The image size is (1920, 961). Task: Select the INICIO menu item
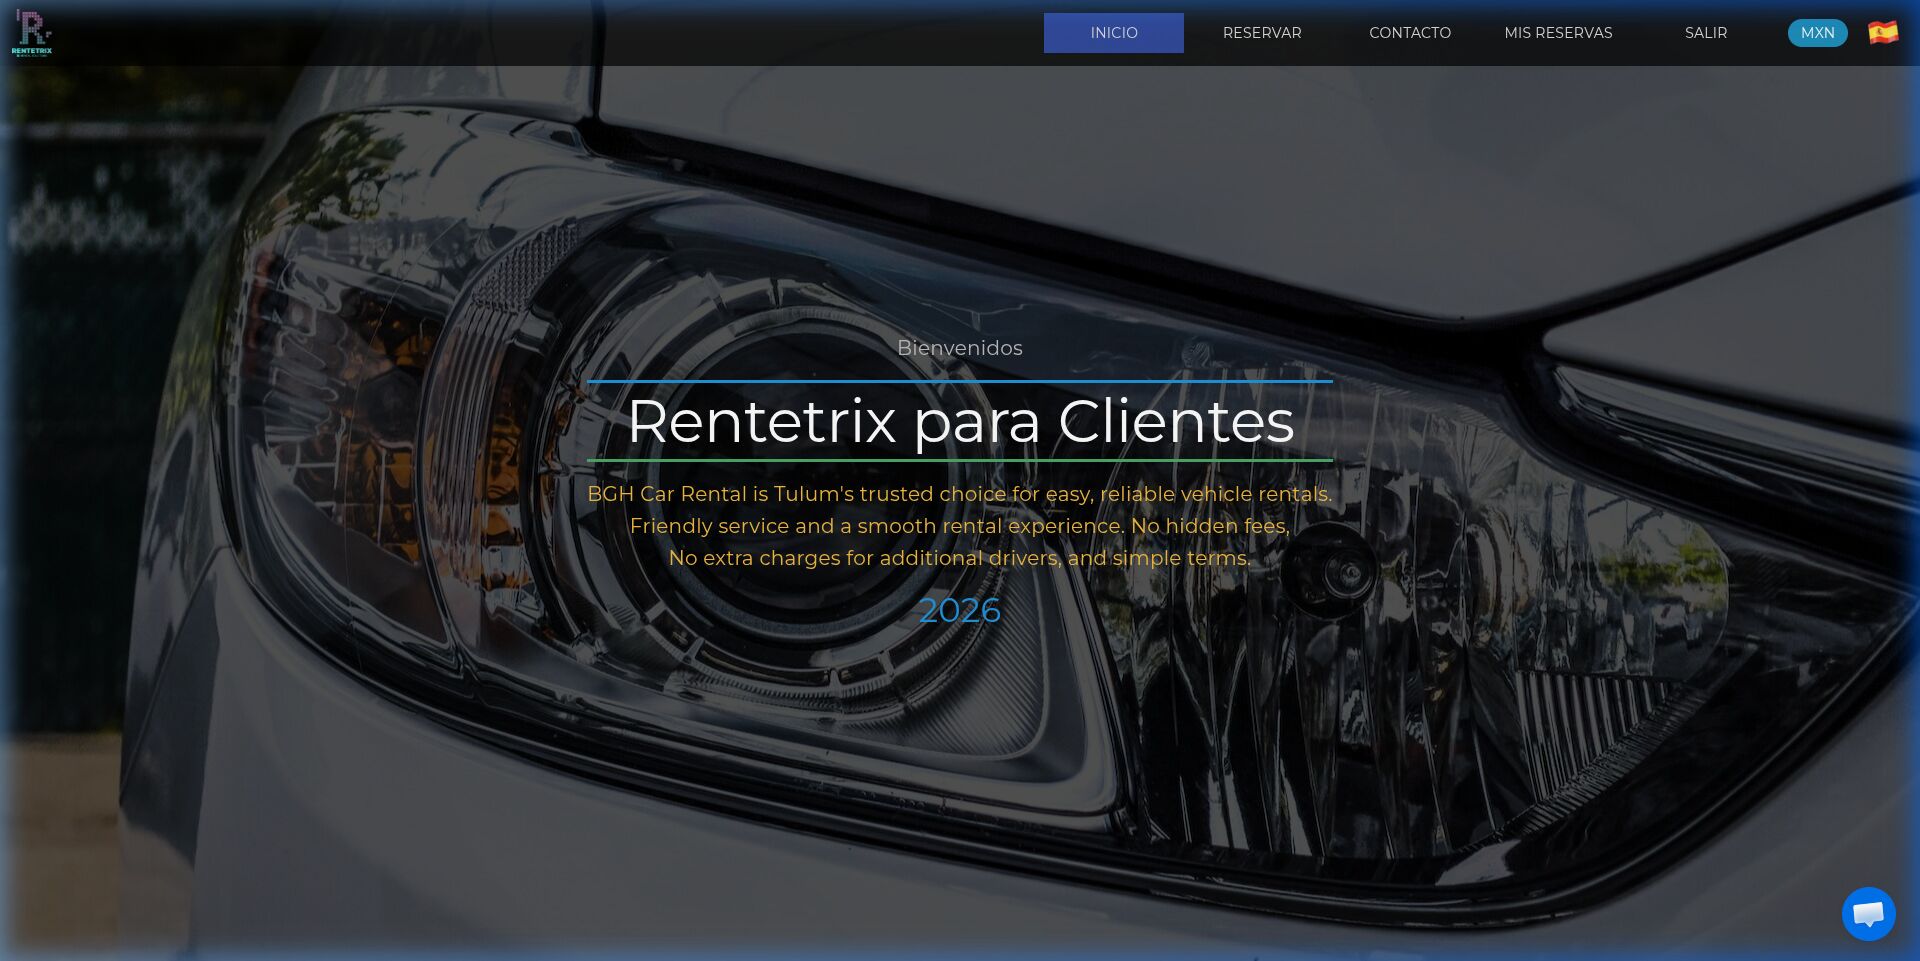click(x=1114, y=33)
